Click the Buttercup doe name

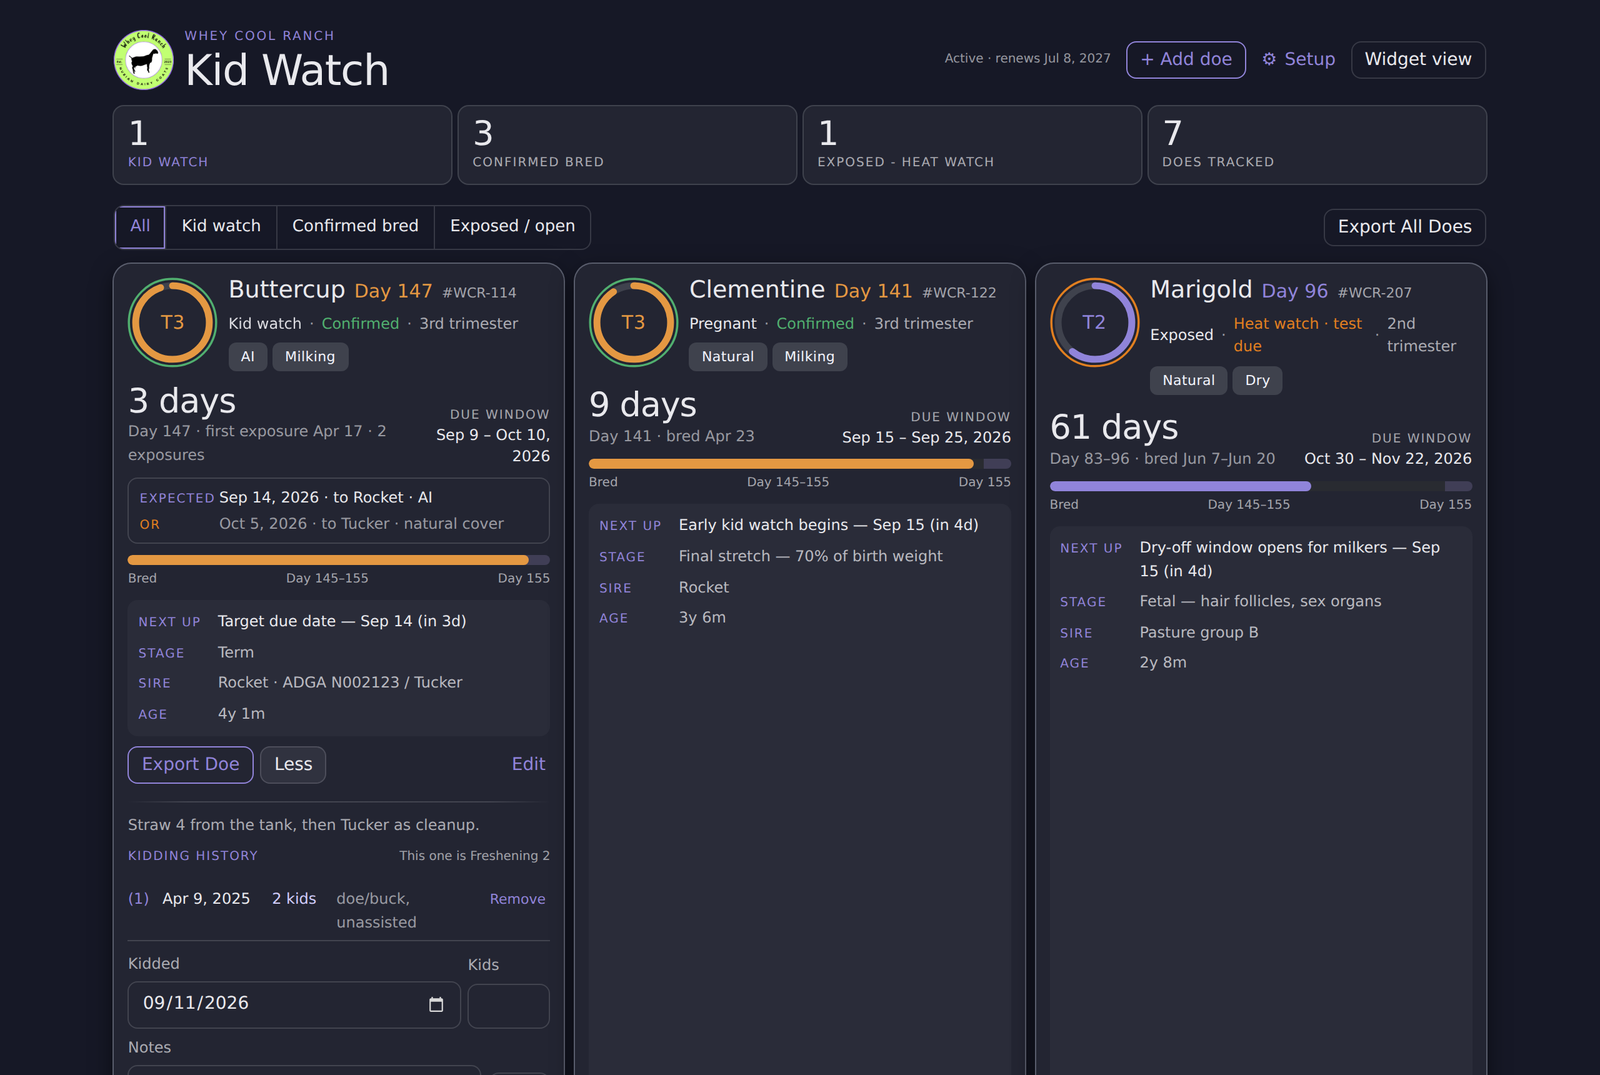(287, 290)
